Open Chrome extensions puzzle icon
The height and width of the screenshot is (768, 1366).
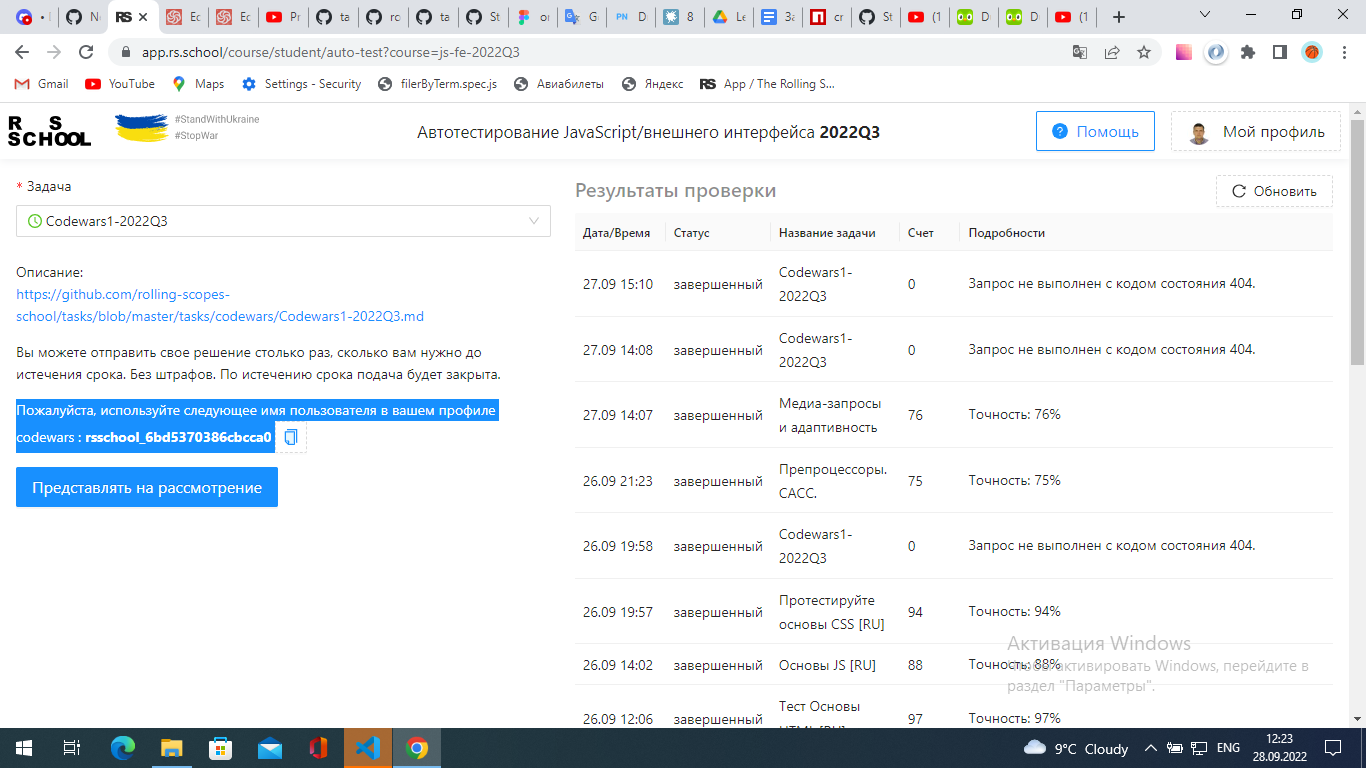pyautogui.click(x=1248, y=52)
